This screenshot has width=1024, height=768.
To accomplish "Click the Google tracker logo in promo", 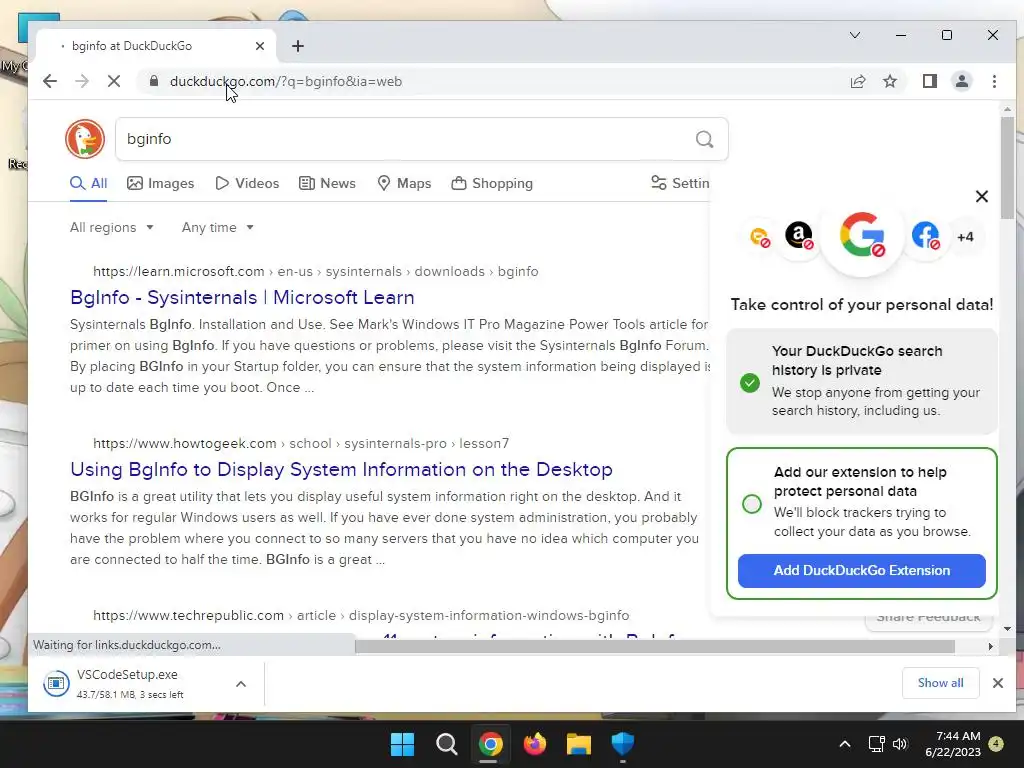I will point(862,234).
